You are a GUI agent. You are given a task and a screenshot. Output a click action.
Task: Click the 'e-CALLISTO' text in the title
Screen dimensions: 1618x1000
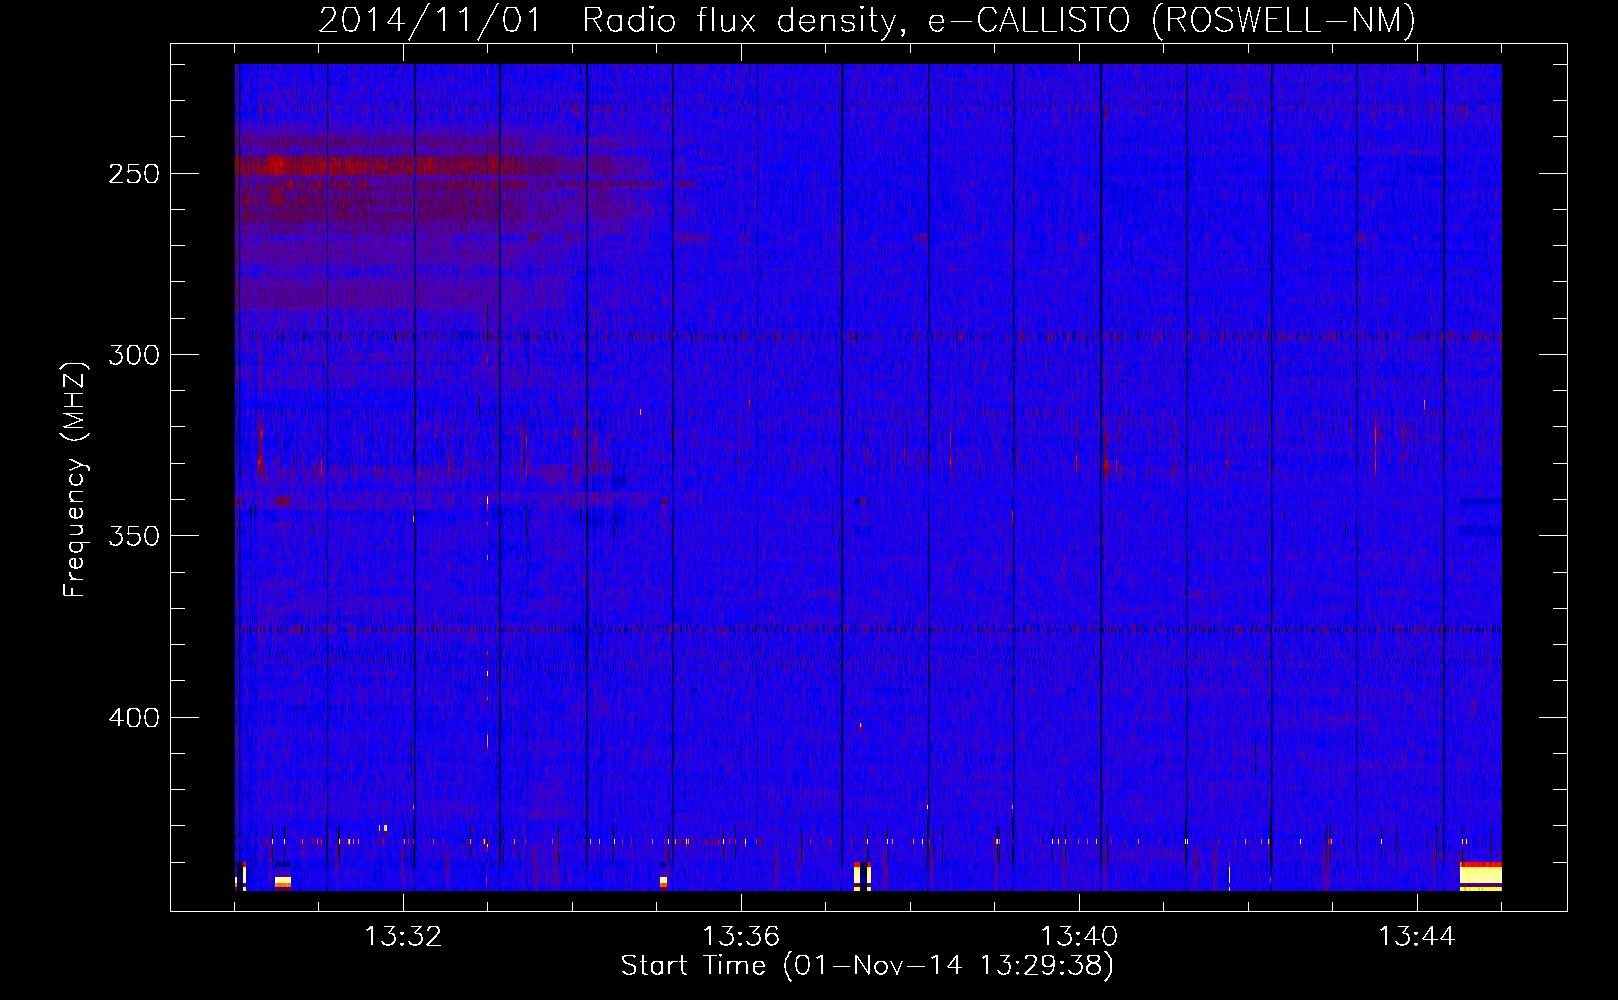click(x=1029, y=20)
